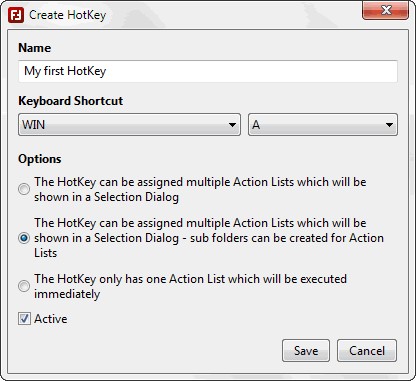416x381 pixels.
Task: Click the Active label text
Action: coord(51,319)
